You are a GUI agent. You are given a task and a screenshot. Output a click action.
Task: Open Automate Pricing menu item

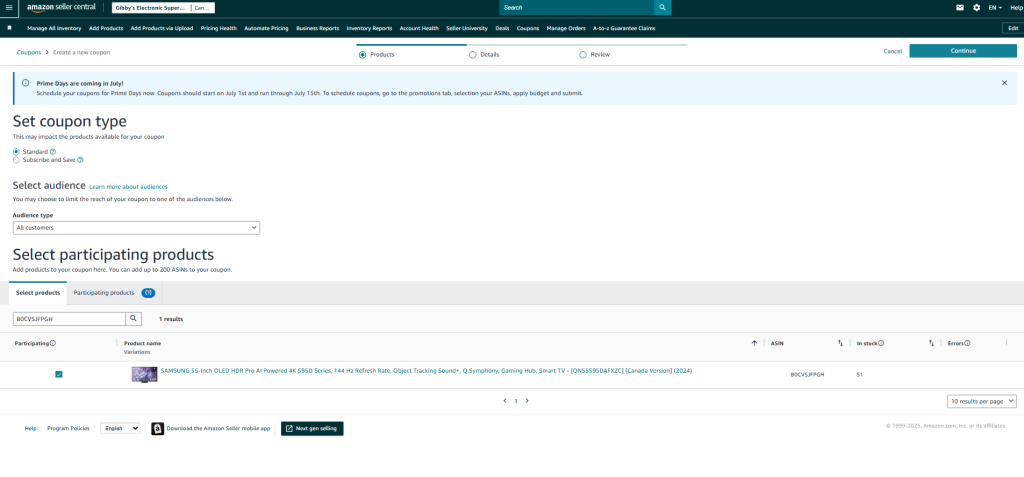pos(266,28)
